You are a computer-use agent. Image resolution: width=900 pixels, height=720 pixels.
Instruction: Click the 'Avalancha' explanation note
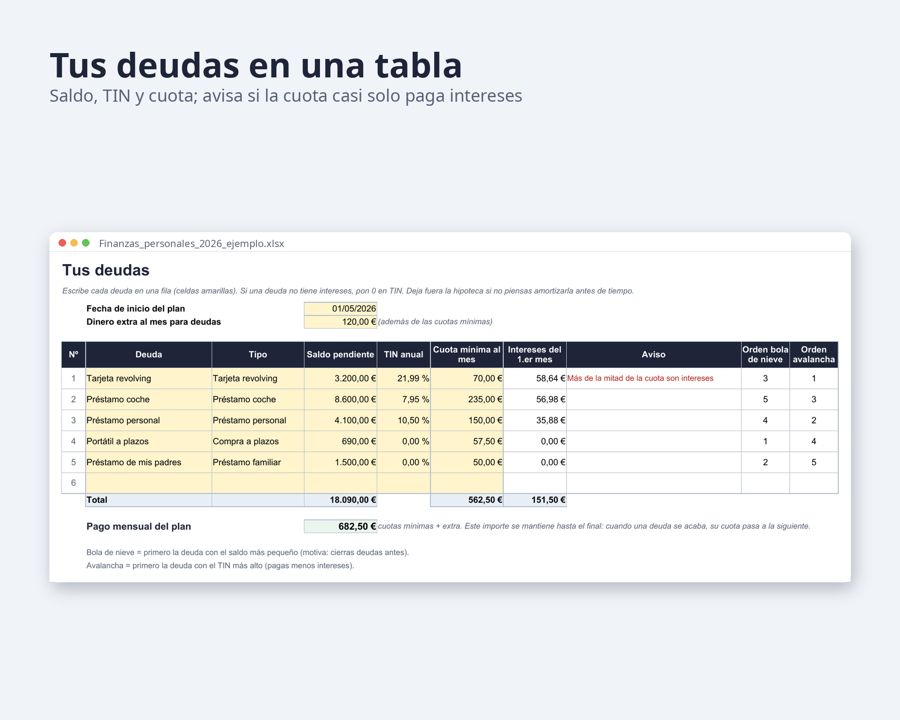[220, 566]
